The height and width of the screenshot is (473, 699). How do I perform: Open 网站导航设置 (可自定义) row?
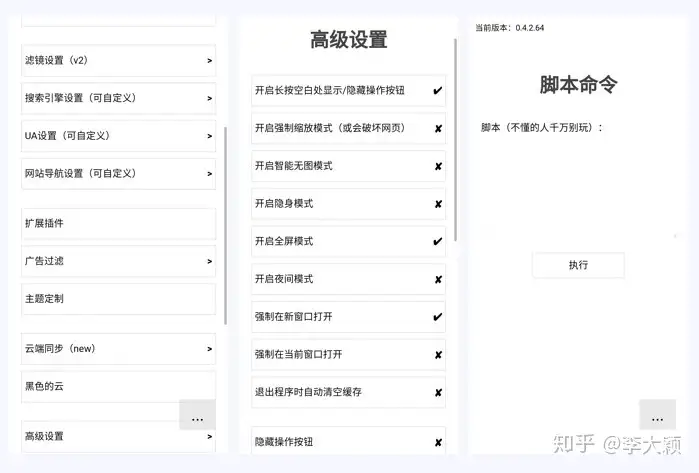(x=119, y=173)
